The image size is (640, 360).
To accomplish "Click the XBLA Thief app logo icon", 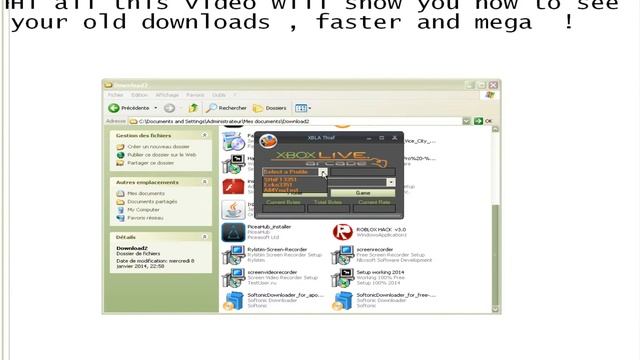I will click(x=268, y=141).
